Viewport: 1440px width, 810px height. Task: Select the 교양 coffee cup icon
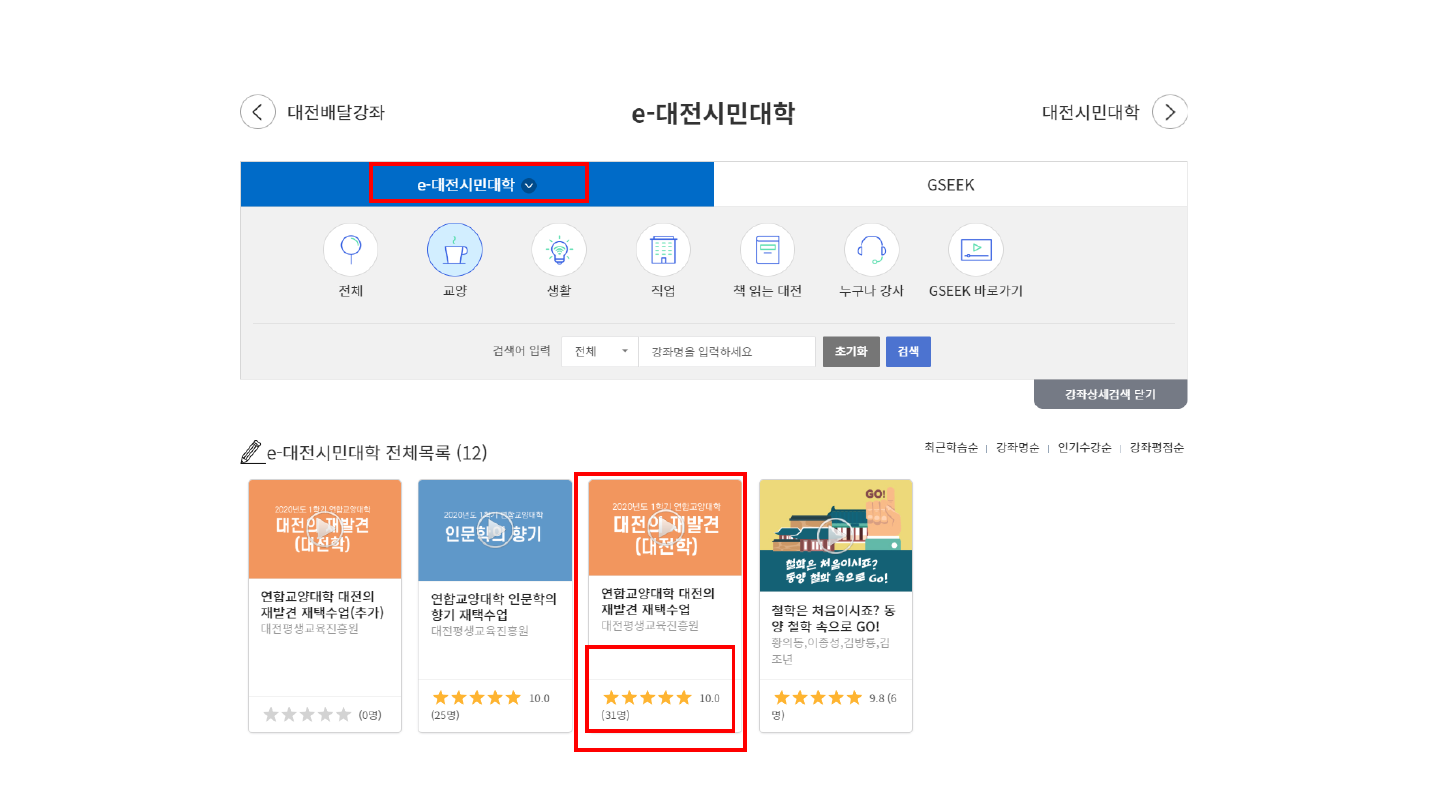pyautogui.click(x=455, y=250)
